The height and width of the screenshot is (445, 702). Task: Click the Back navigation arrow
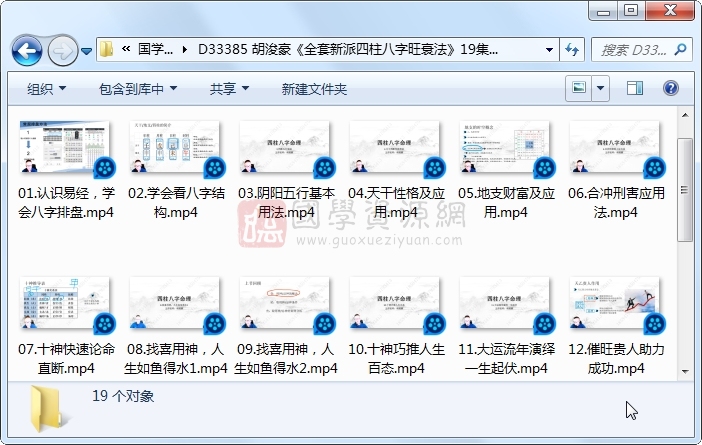[27, 51]
